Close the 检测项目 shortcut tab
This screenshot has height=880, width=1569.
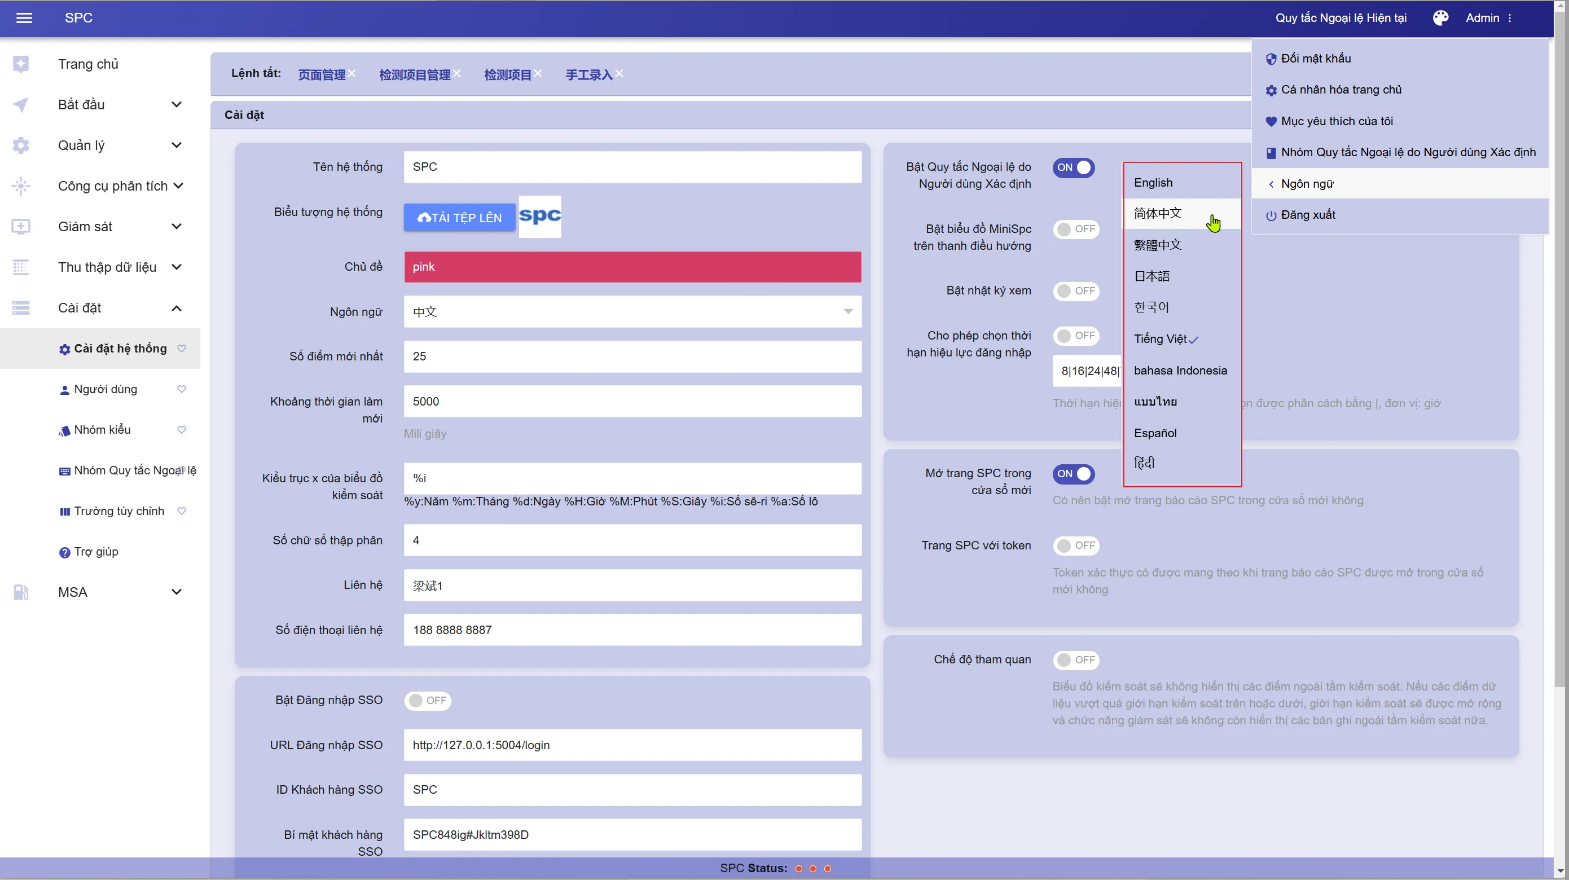tap(538, 74)
